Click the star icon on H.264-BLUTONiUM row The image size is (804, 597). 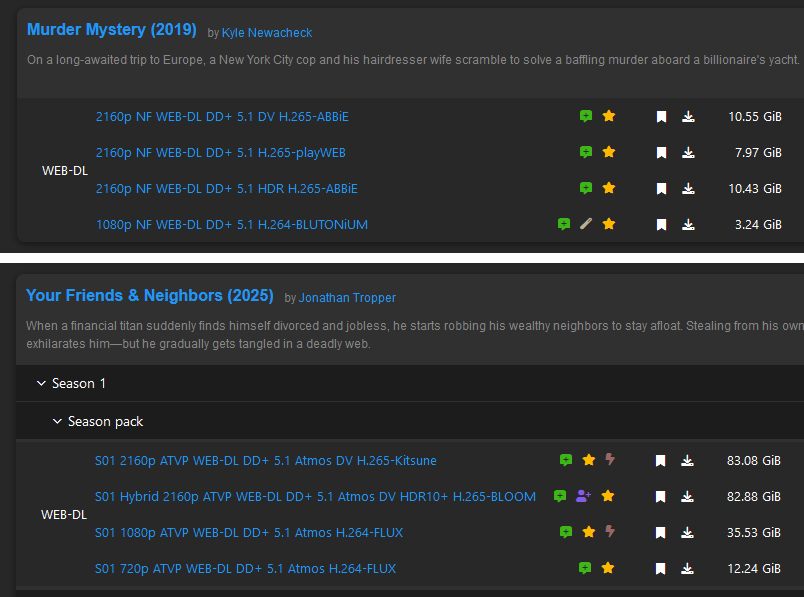(x=609, y=224)
